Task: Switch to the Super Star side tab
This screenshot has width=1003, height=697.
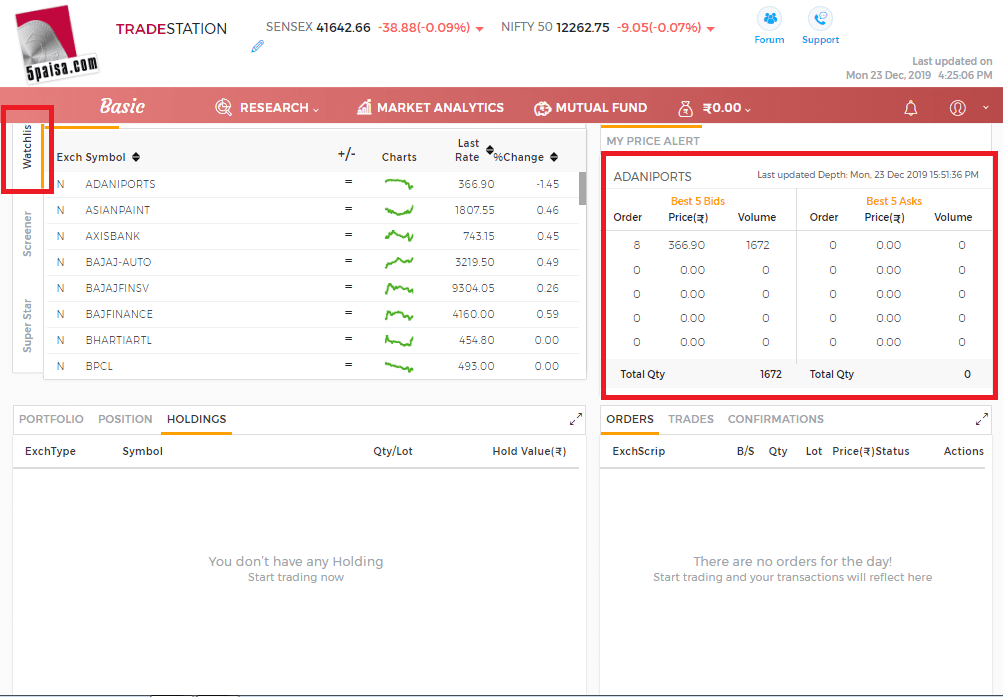Action: click(27, 325)
